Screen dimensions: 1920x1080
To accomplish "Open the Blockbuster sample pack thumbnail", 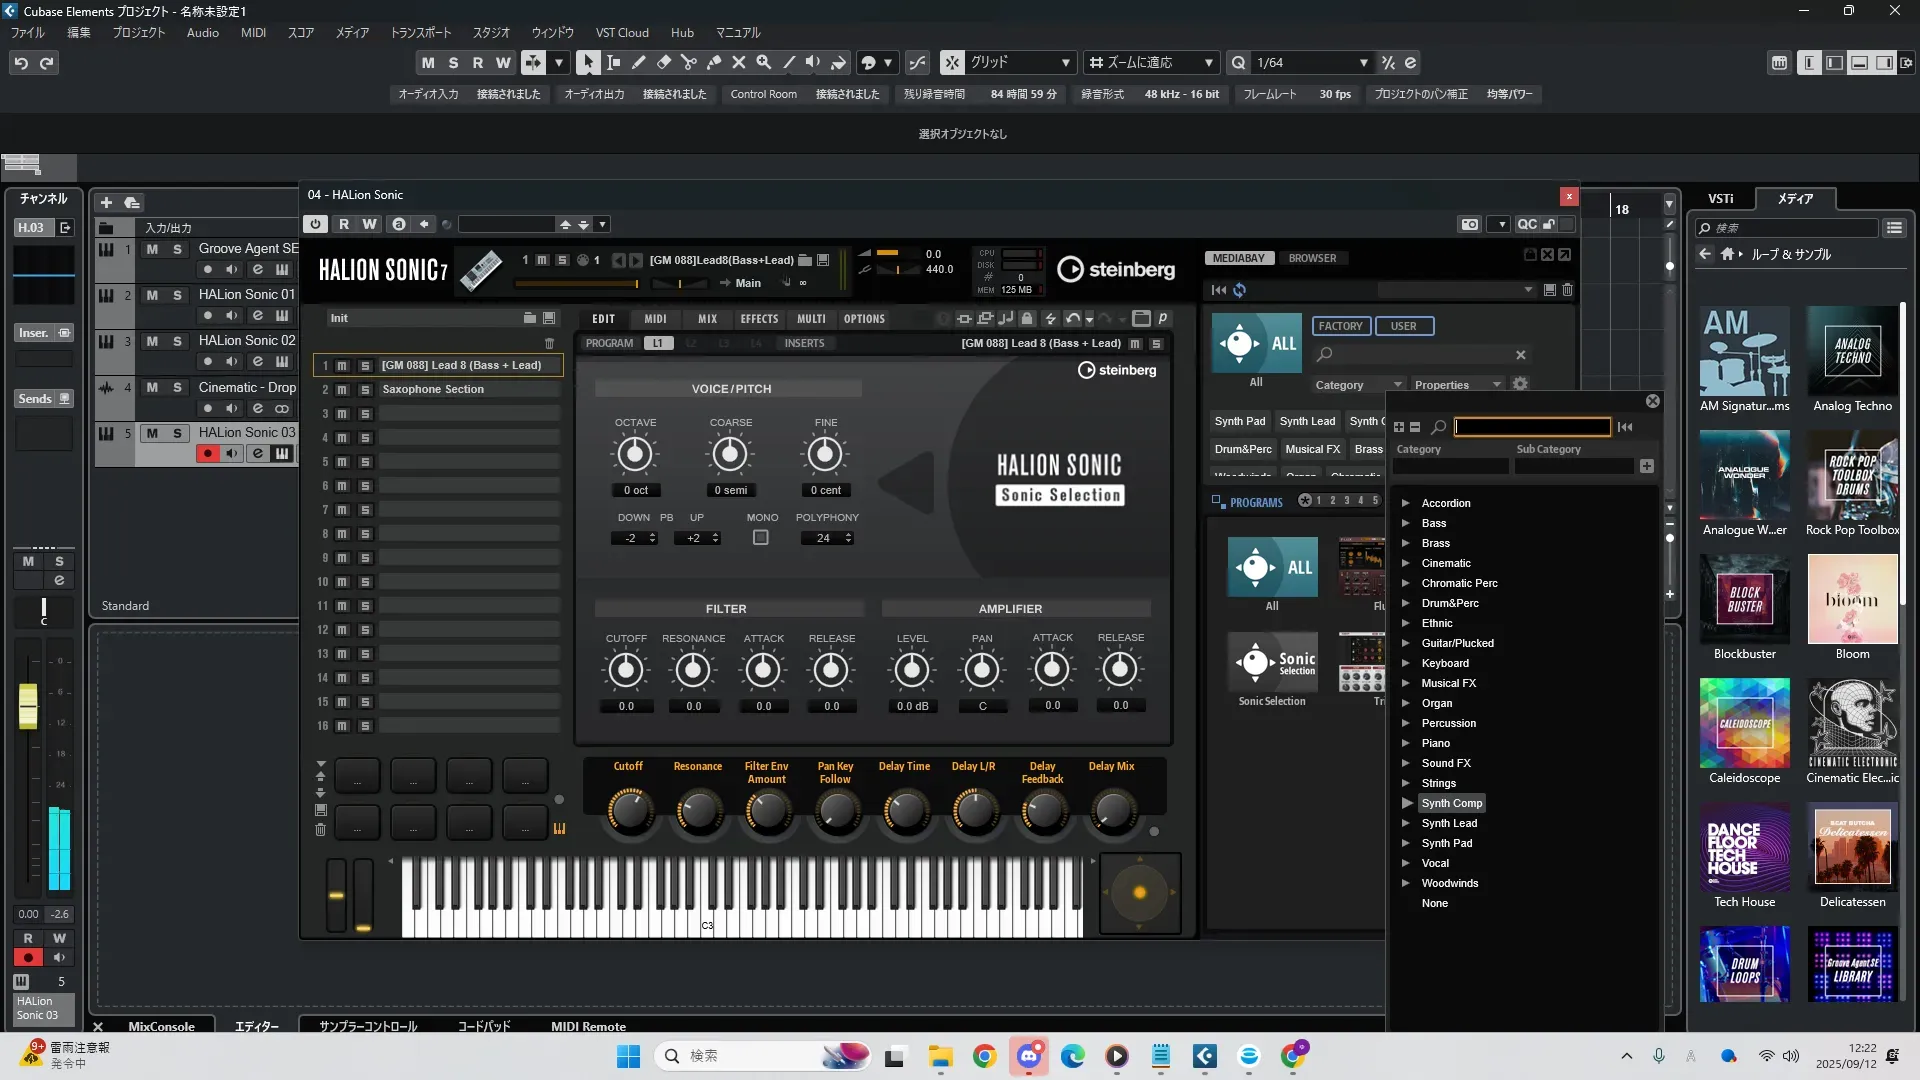I will [x=1744, y=599].
